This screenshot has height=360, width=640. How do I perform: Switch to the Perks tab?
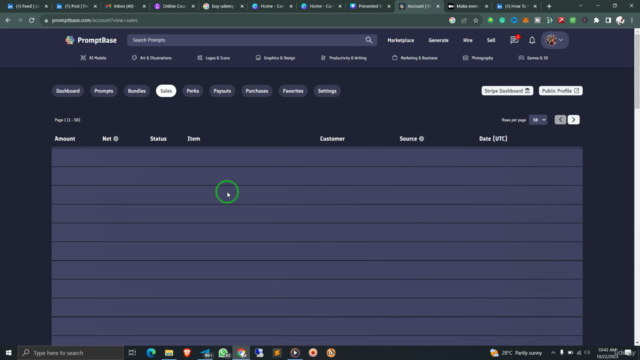[x=193, y=91]
